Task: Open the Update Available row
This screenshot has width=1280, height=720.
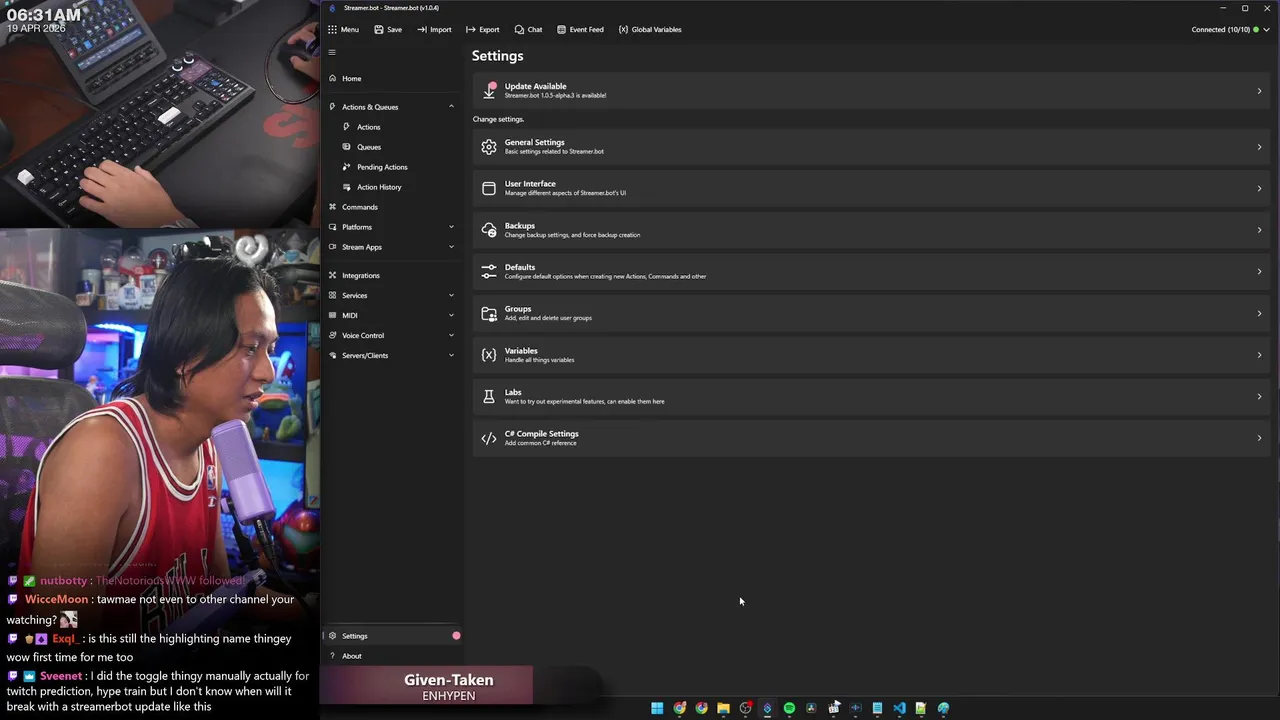Action: coord(871,90)
